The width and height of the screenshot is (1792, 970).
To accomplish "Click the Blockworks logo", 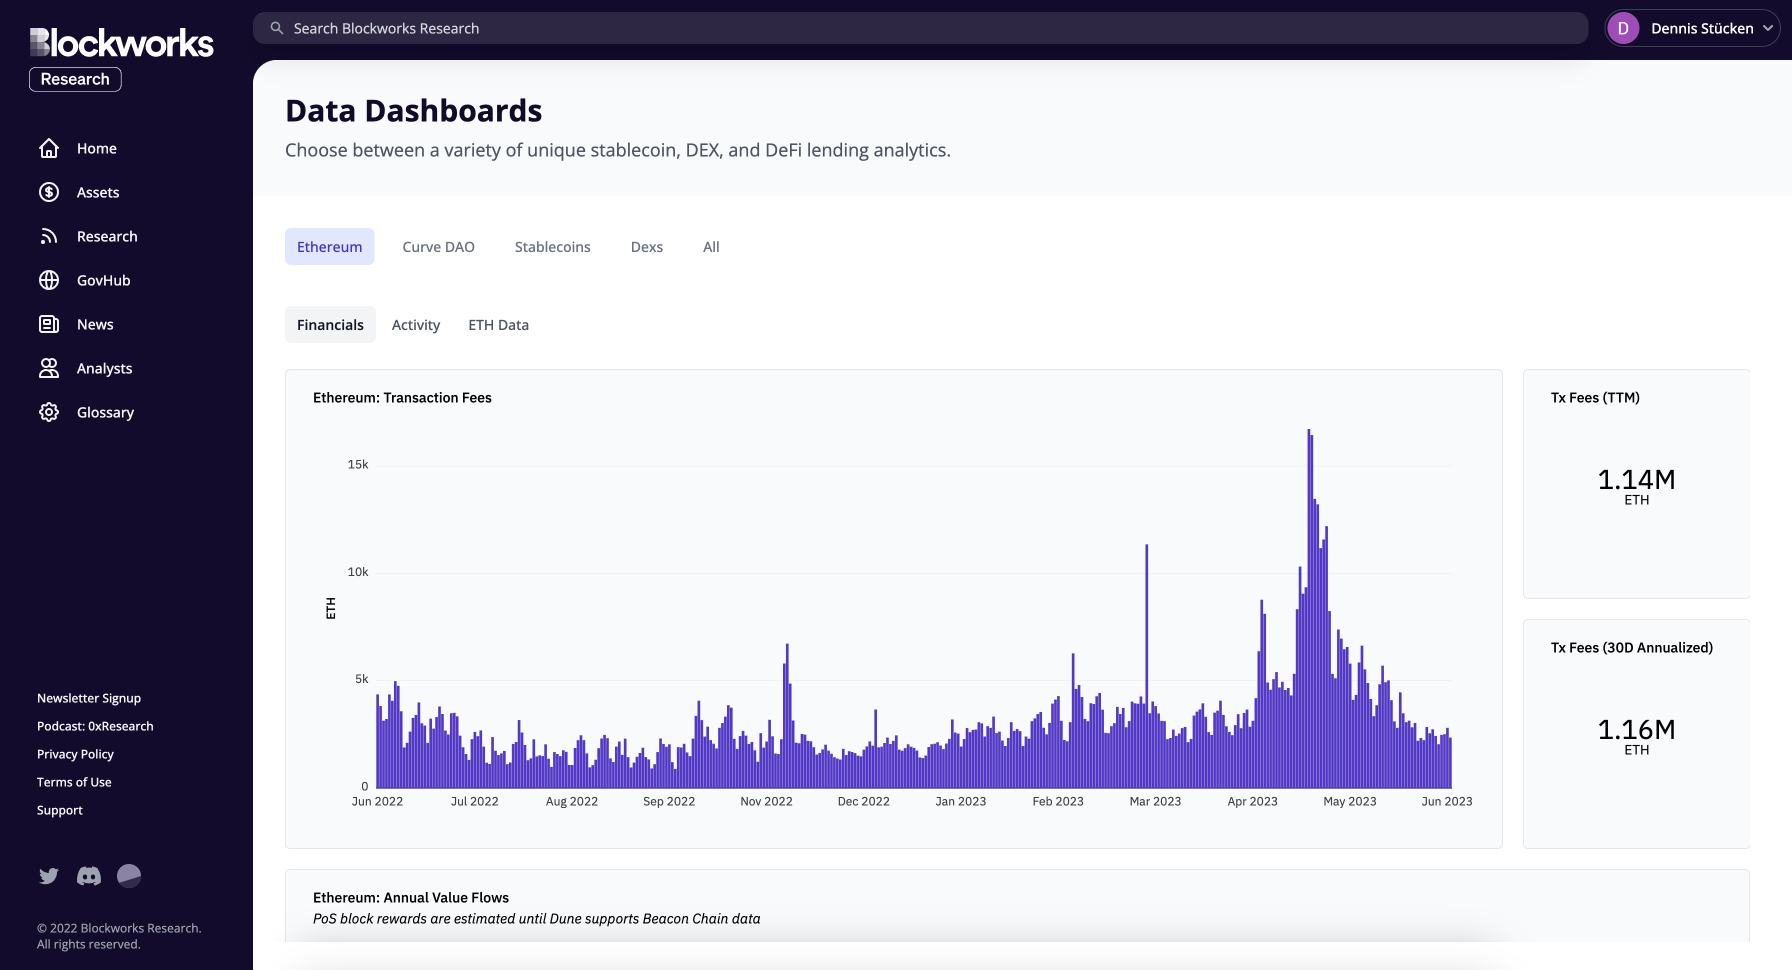I will (121, 43).
